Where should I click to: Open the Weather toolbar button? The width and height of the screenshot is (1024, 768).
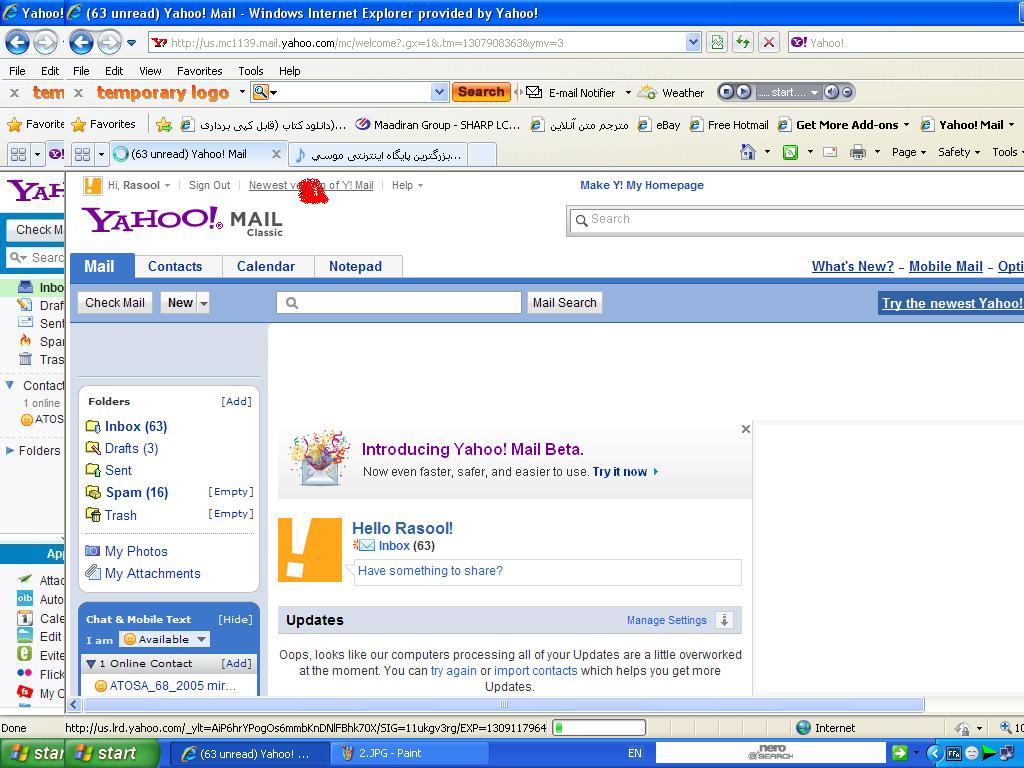click(x=671, y=93)
